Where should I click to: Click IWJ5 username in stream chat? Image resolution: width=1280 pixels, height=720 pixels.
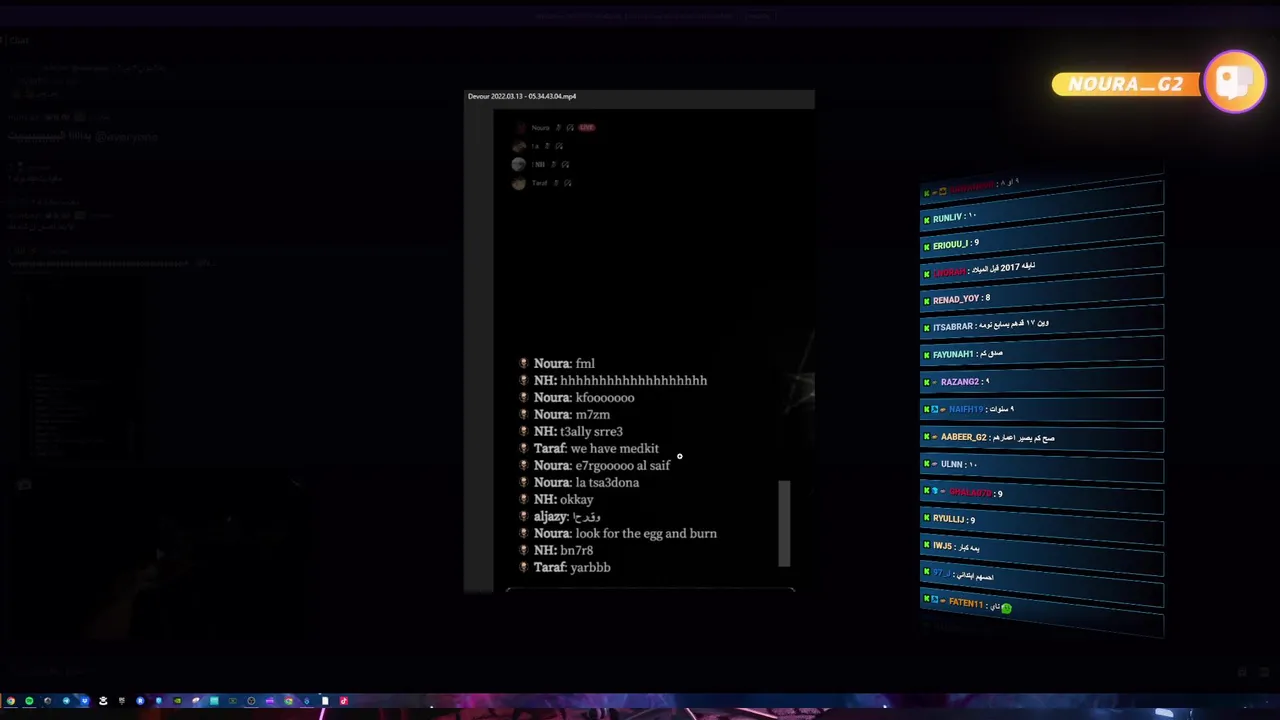pos(942,546)
